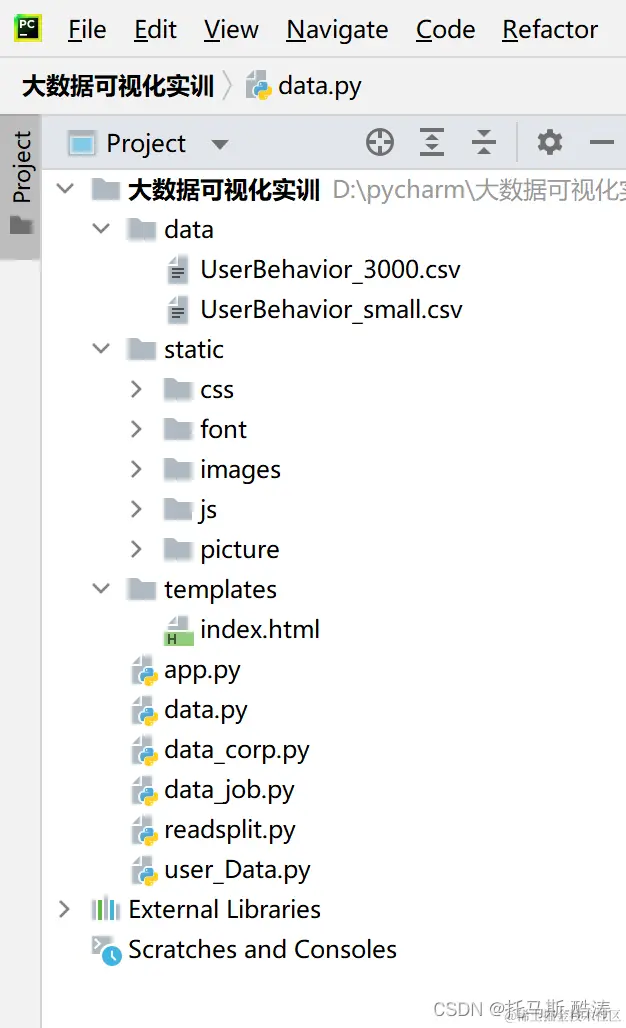Select readsplit.py file
This screenshot has width=626, height=1028.
(230, 831)
